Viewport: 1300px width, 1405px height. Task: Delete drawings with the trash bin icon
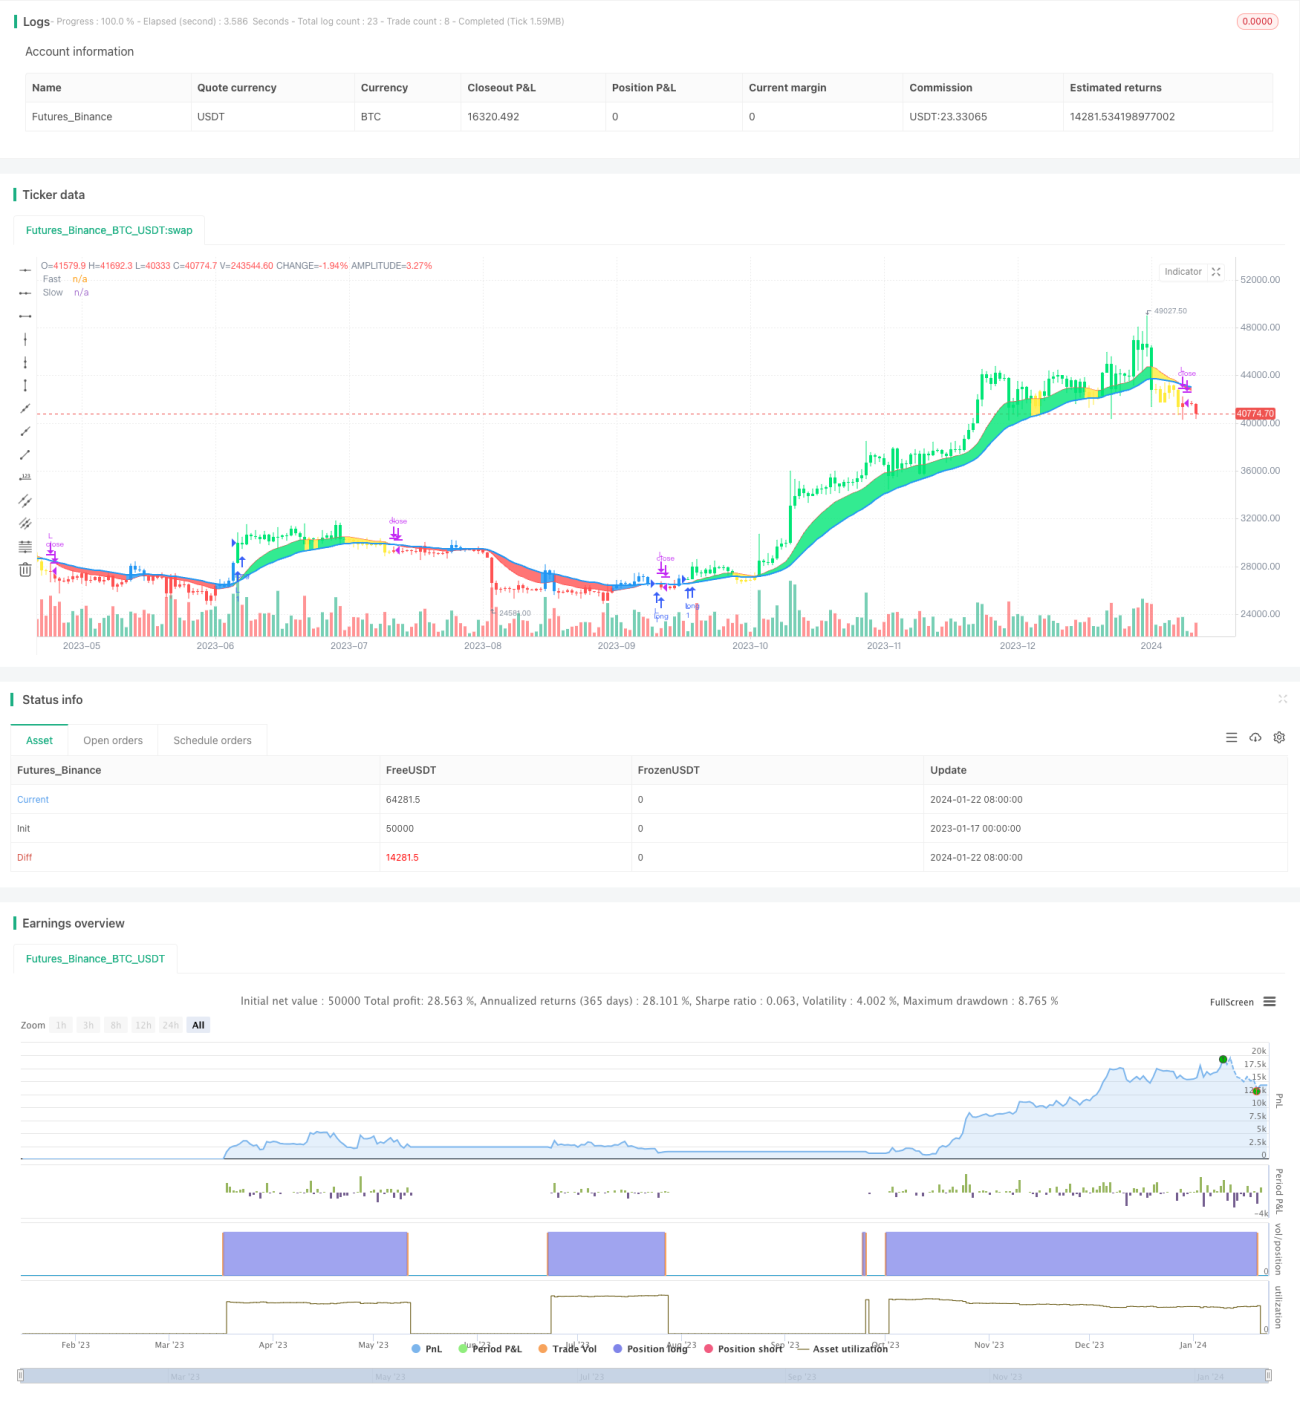[25, 569]
